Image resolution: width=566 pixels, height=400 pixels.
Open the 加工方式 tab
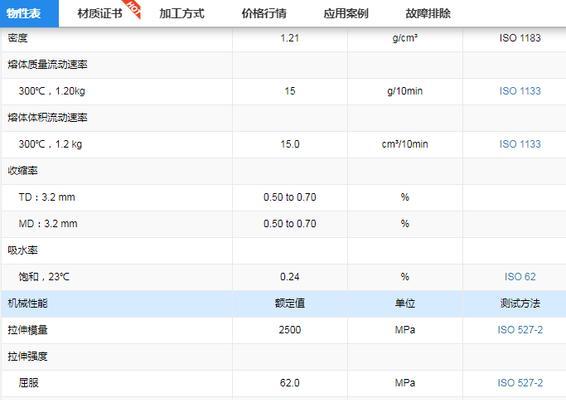point(182,13)
